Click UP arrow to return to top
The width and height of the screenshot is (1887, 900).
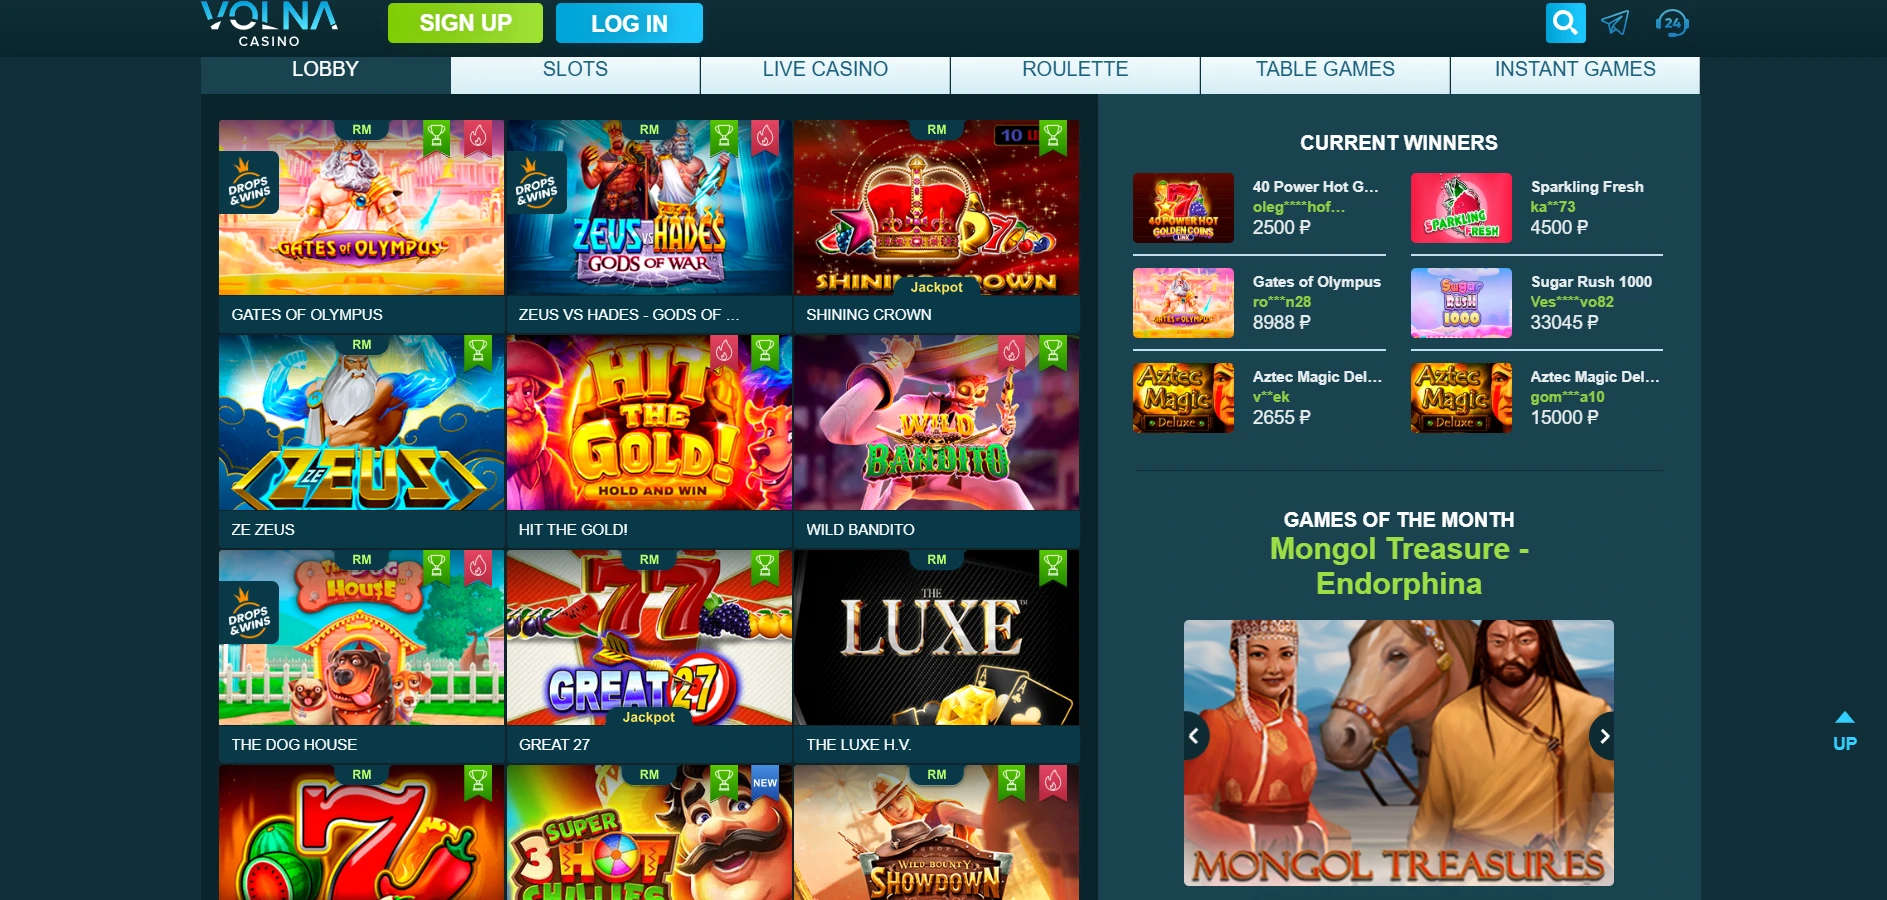1845,732
